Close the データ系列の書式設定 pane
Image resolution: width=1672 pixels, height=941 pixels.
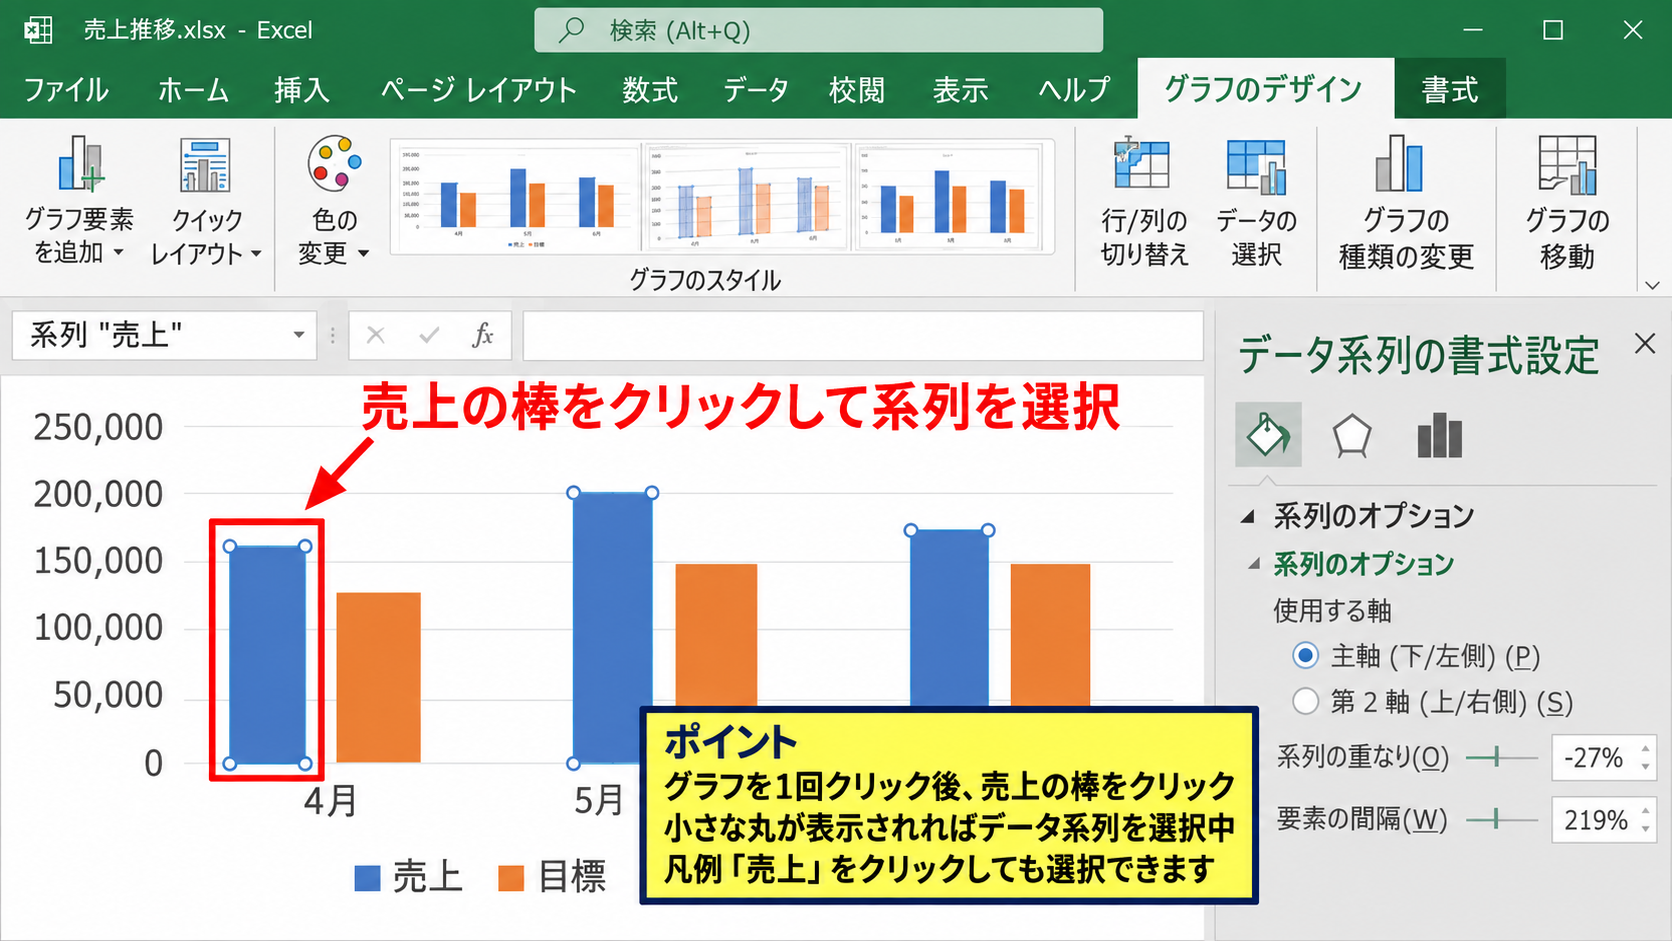click(1645, 344)
